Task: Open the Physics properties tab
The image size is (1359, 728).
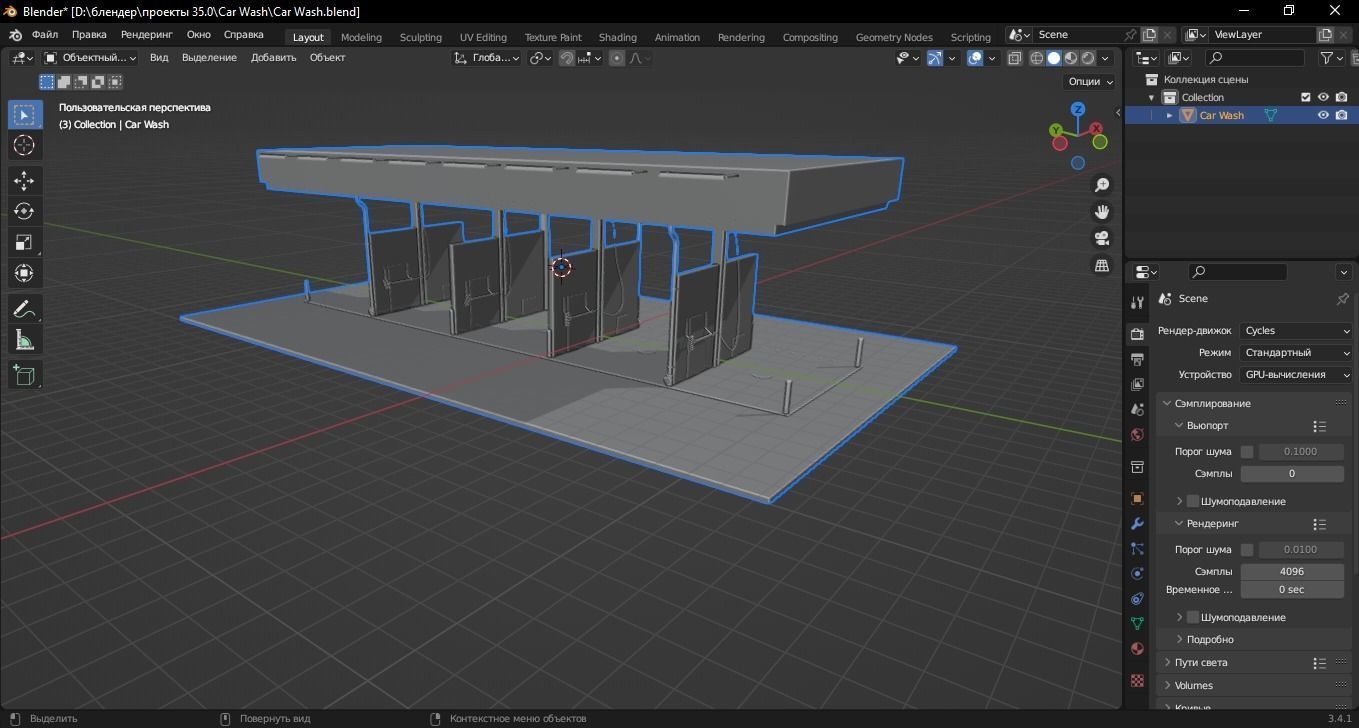Action: pyautogui.click(x=1137, y=573)
